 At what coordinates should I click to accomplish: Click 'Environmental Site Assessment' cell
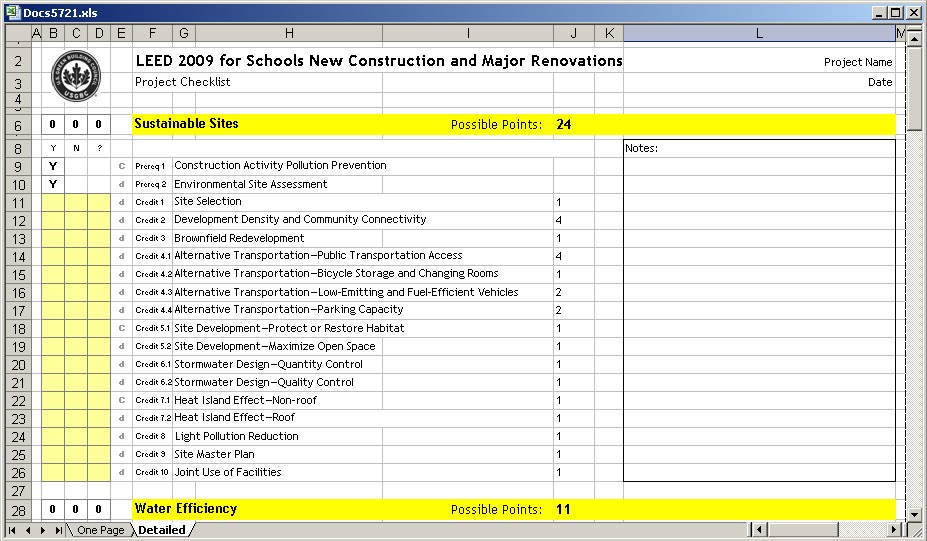point(250,184)
